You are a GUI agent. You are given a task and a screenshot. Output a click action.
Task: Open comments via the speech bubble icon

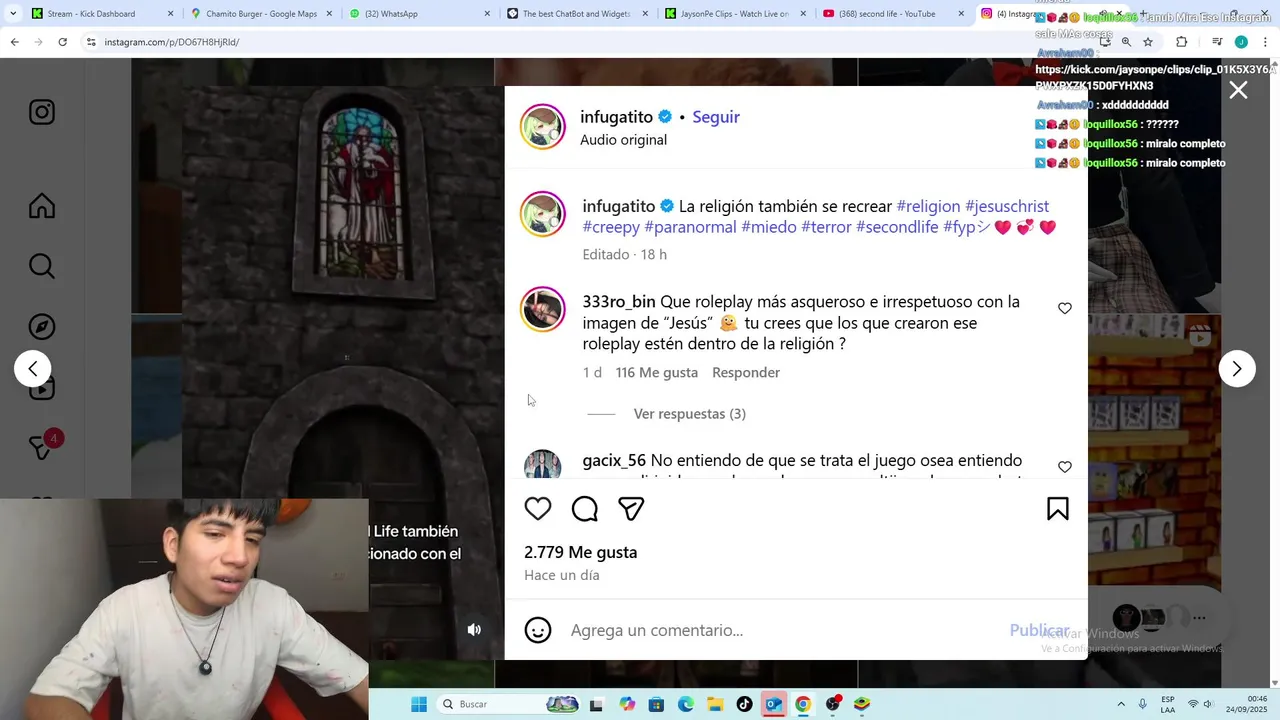click(585, 509)
